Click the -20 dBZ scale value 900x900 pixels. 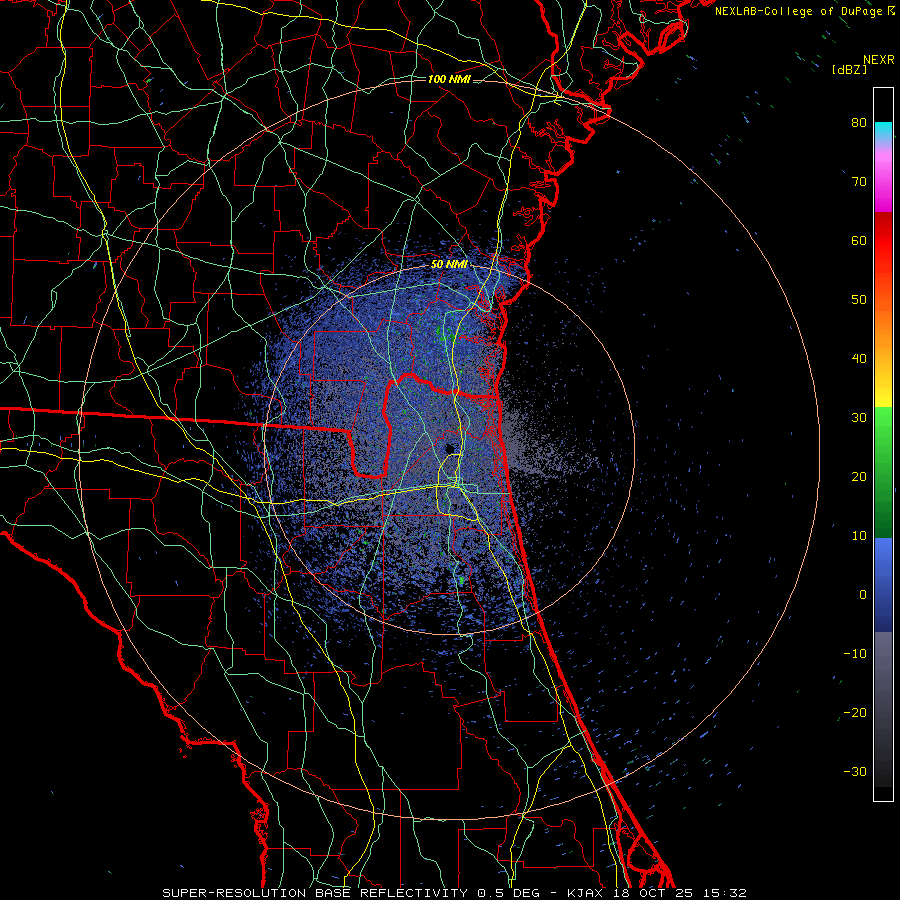[855, 712]
